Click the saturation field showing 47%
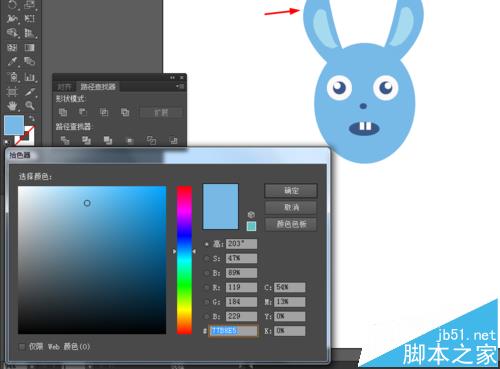Viewport: 500px width, 369px height. [x=241, y=258]
